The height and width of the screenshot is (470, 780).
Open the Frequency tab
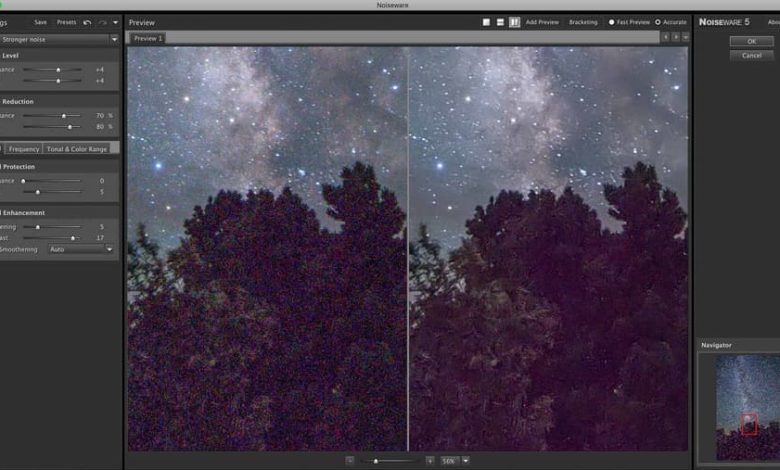(x=24, y=149)
